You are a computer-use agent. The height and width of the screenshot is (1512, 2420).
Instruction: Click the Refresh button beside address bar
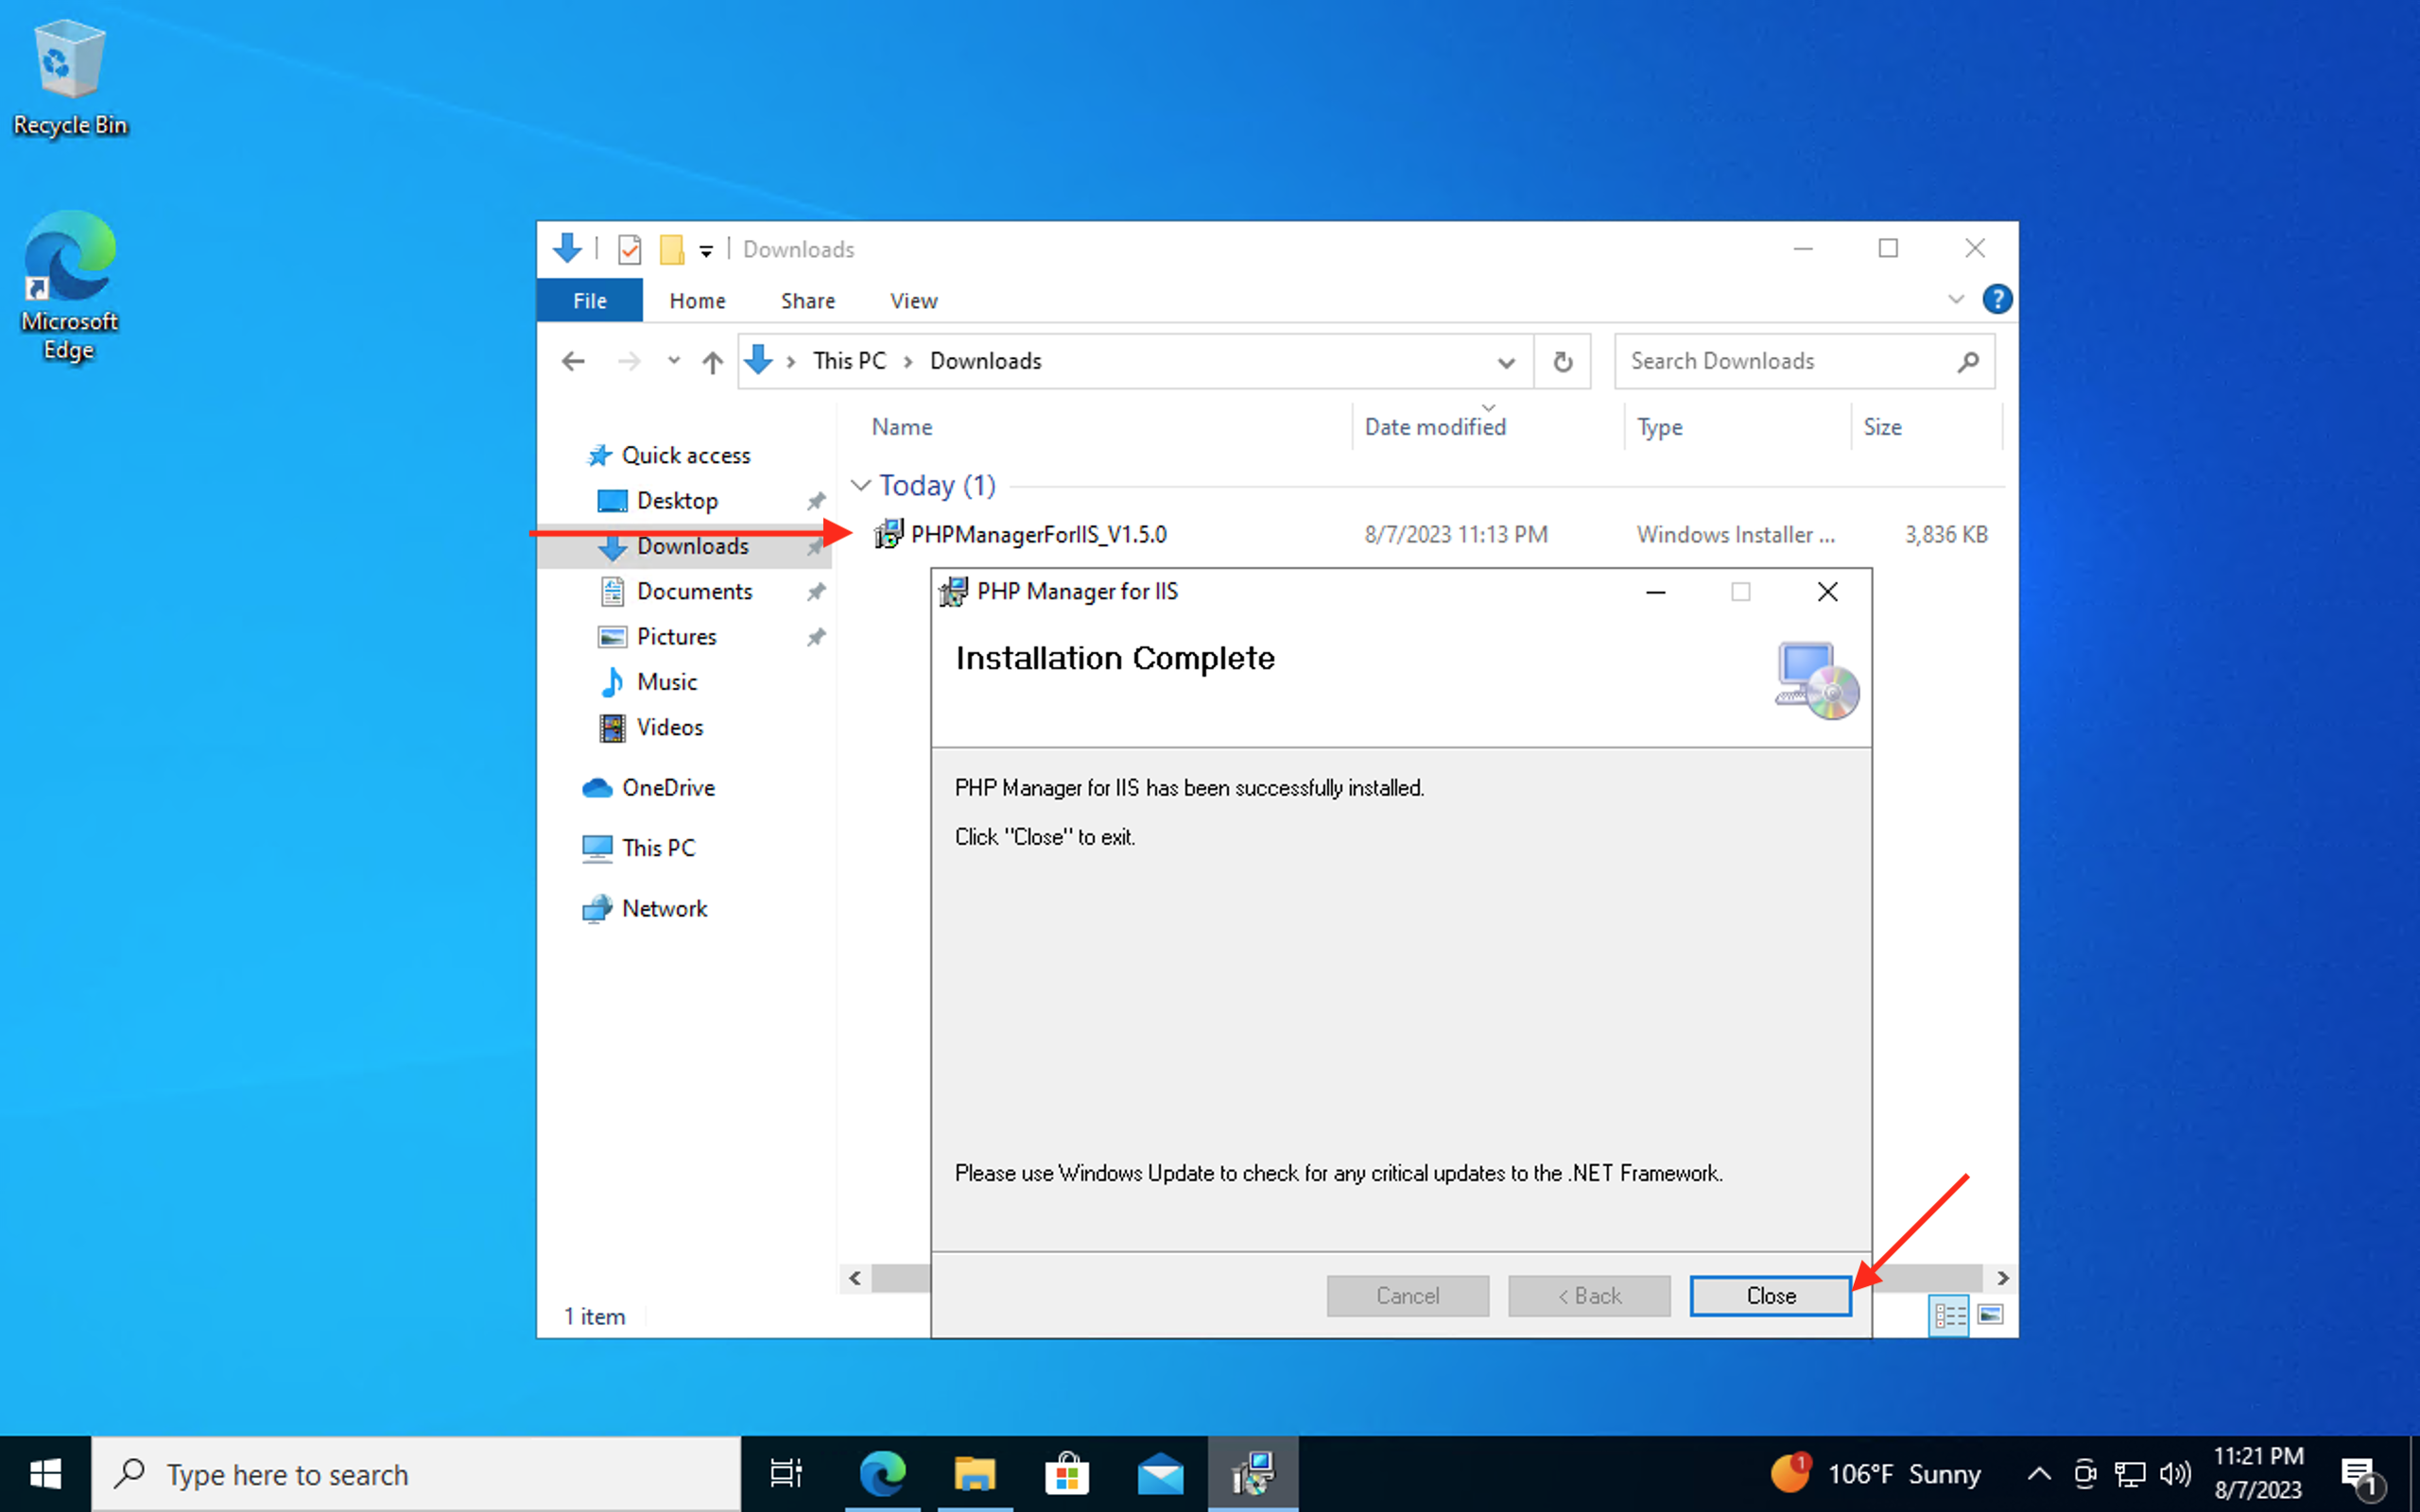1562,361
